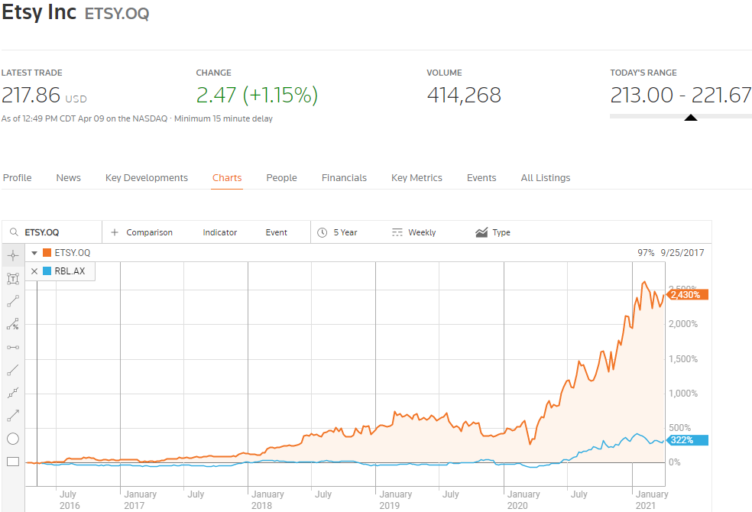
Task: Open the Comparison menu
Action: [149, 233]
